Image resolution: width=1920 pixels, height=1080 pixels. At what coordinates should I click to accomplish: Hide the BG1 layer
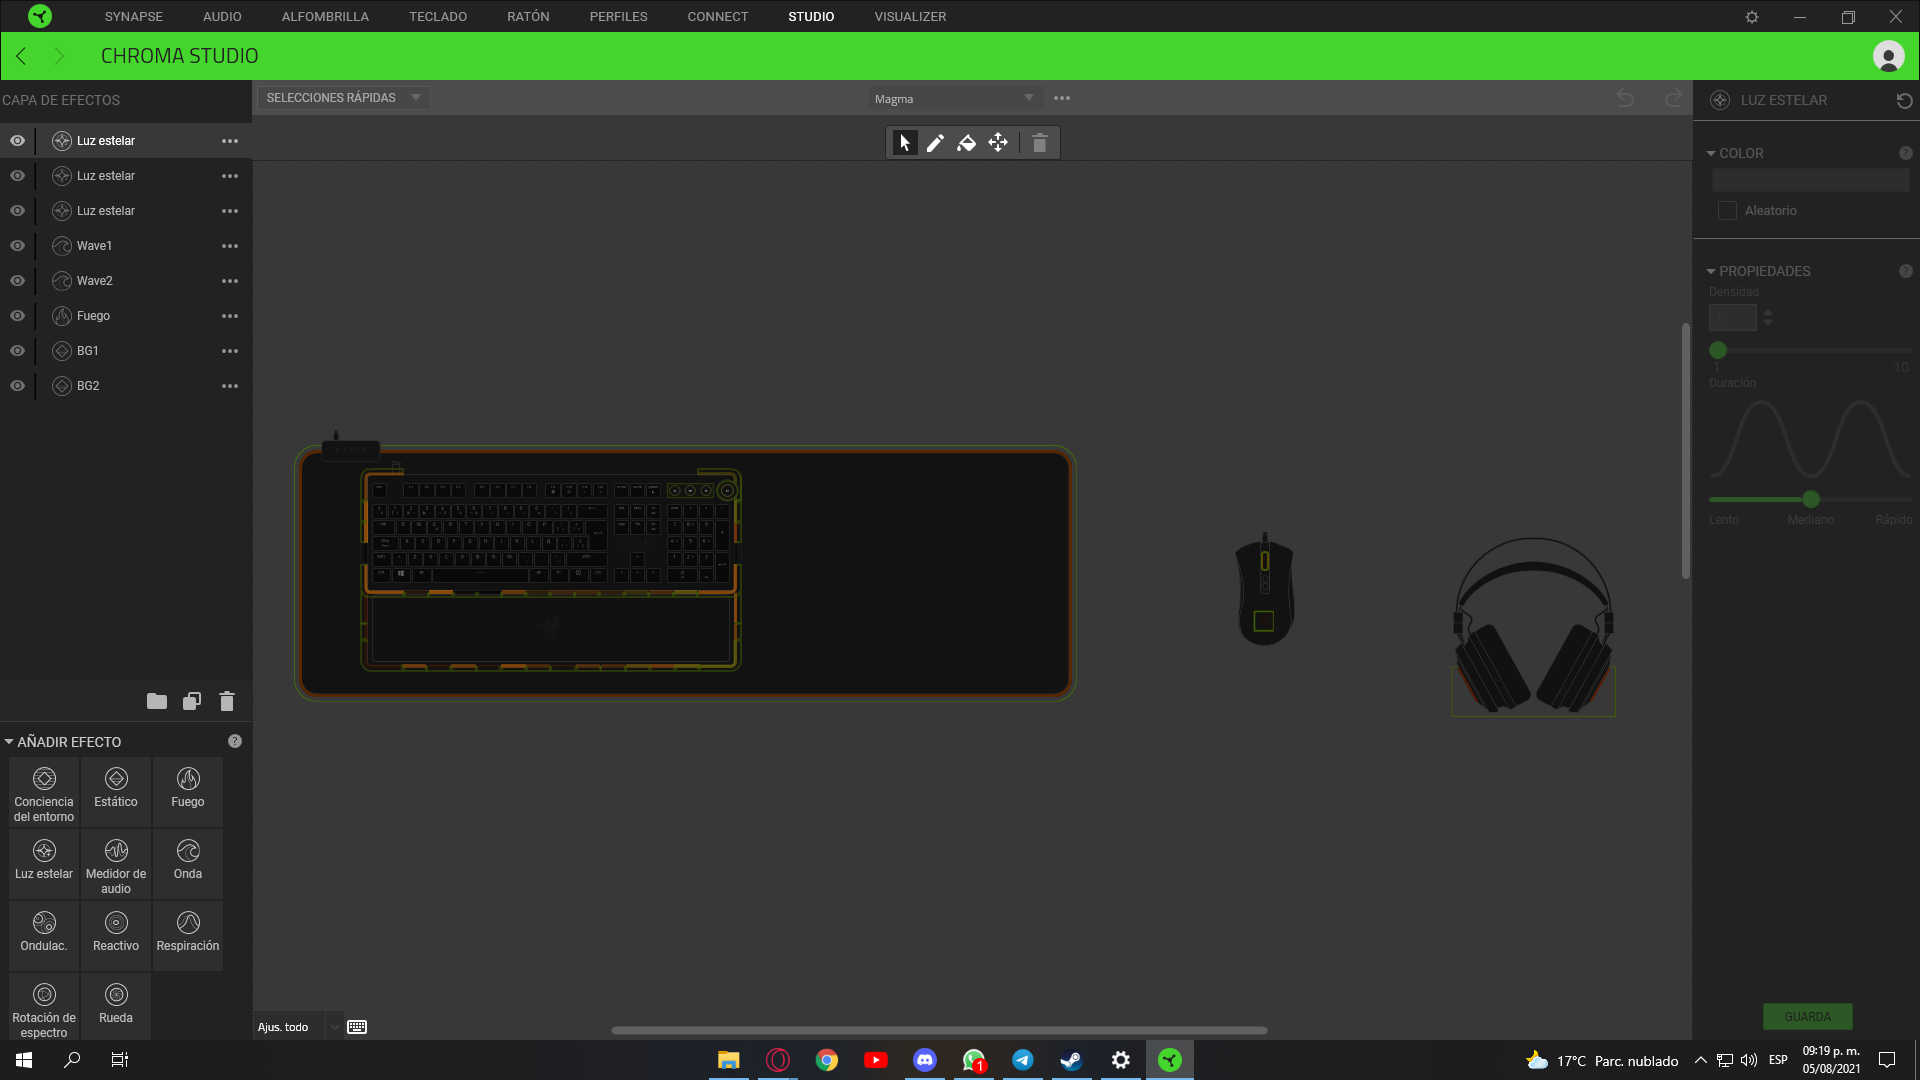pyautogui.click(x=18, y=351)
